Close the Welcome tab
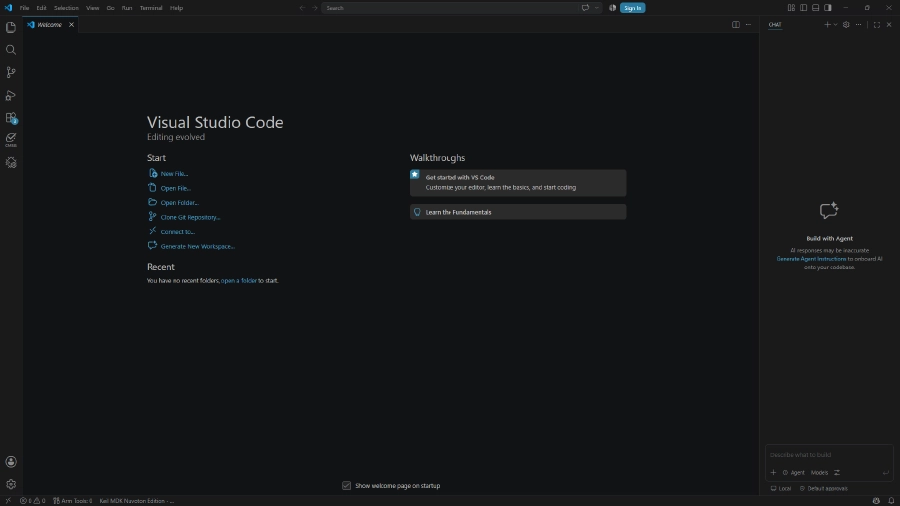Image resolution: width=900 pixels, height=506 pixels. click(71, 25)
